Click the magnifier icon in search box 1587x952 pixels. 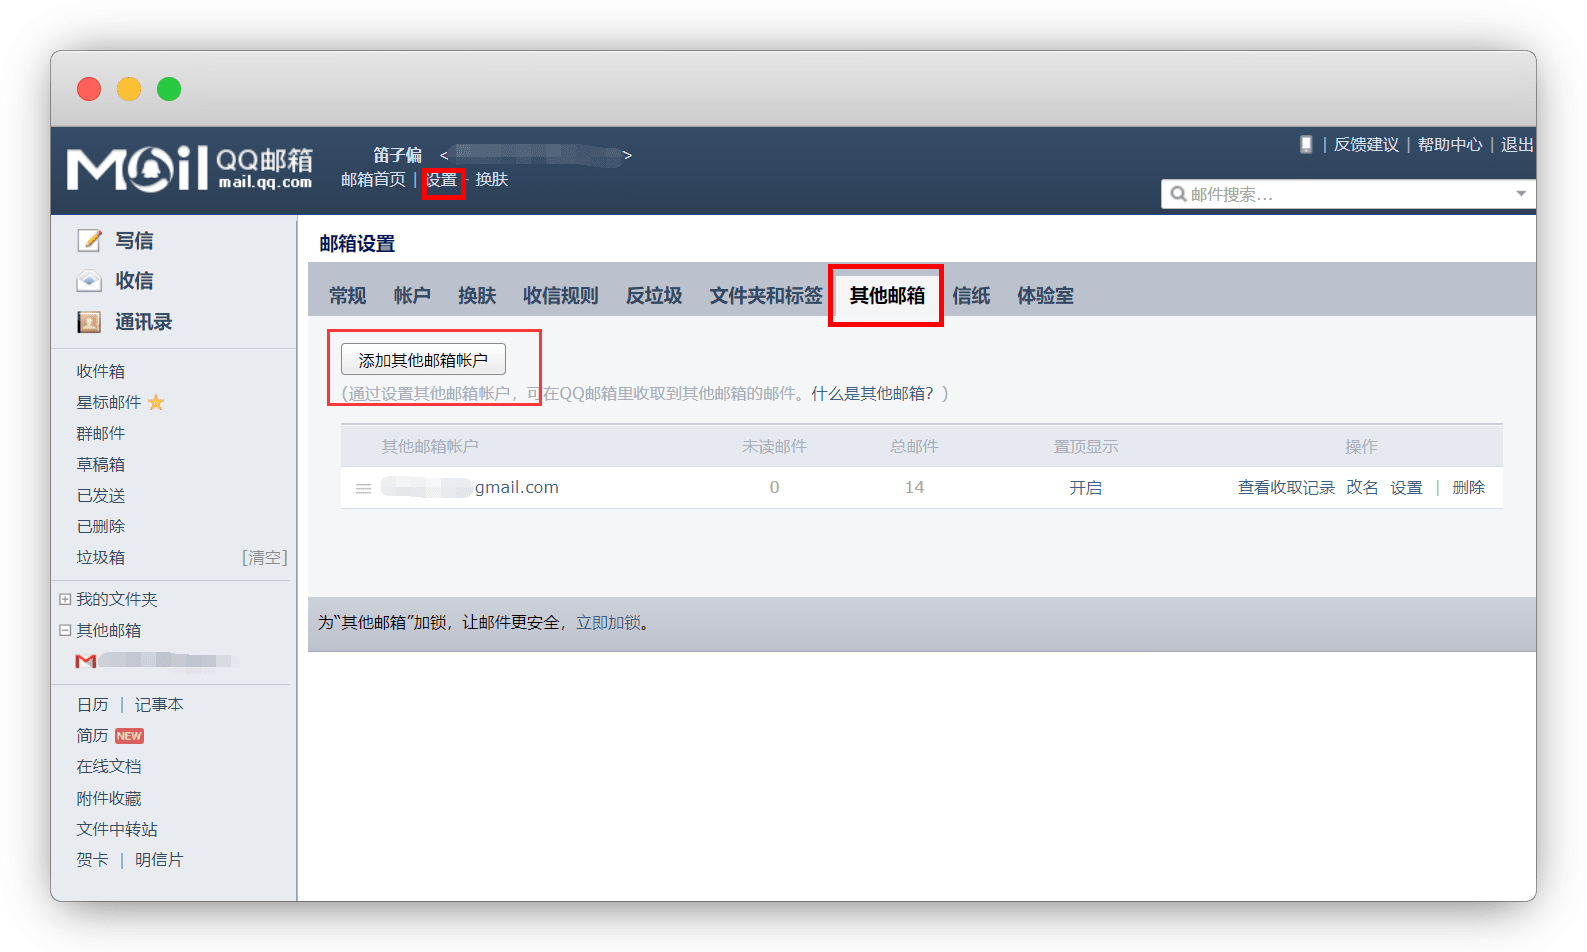coord(1178,194)
